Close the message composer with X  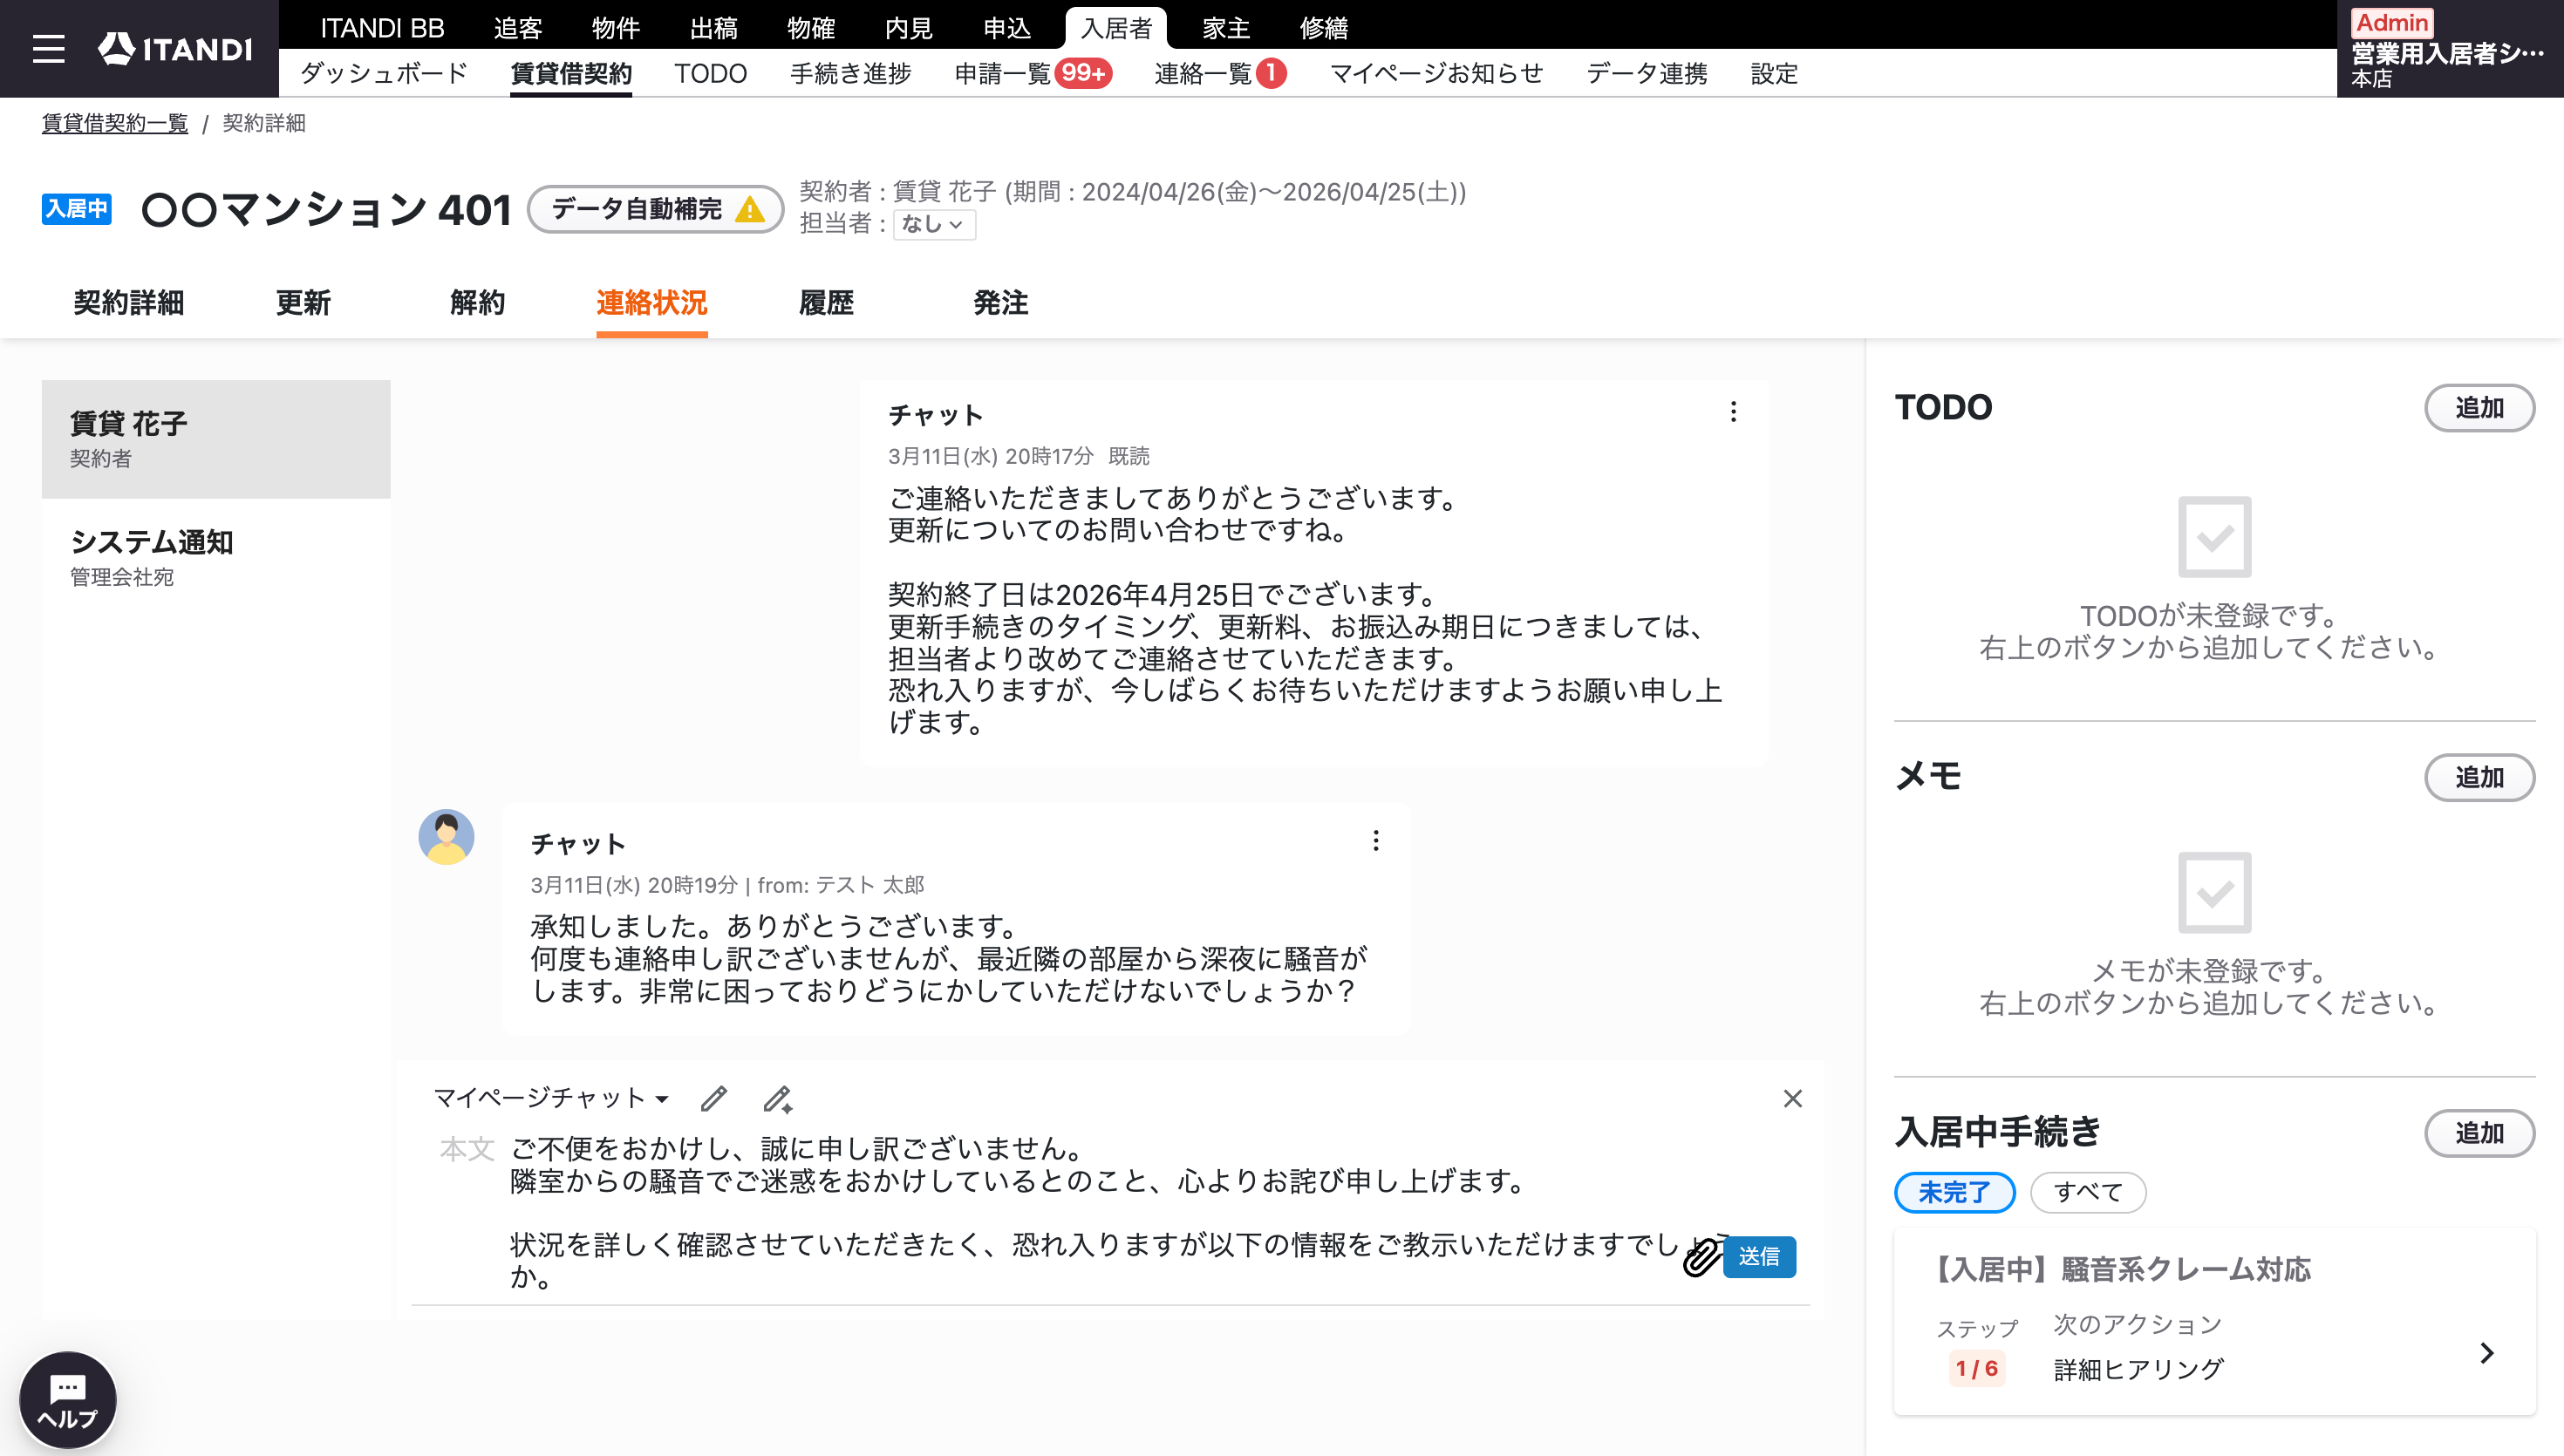[1792, 1099]
